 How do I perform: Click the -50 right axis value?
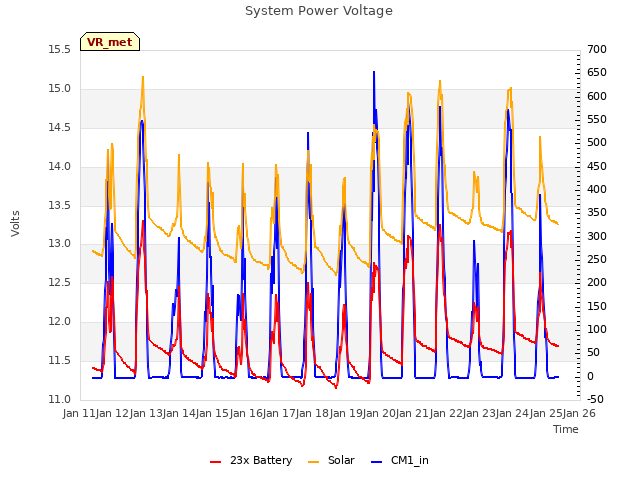coord(595,399)
